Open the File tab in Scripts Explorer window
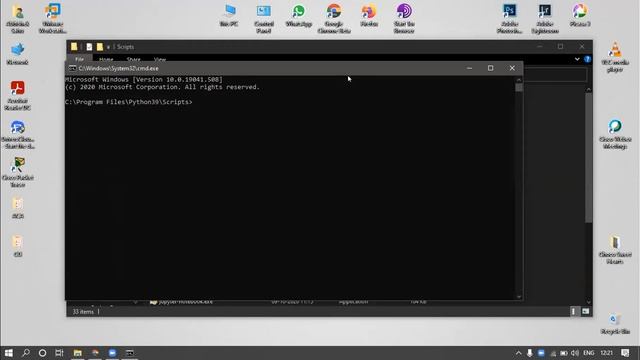This screenshot has height=360, width=640. tap(80, 59)
